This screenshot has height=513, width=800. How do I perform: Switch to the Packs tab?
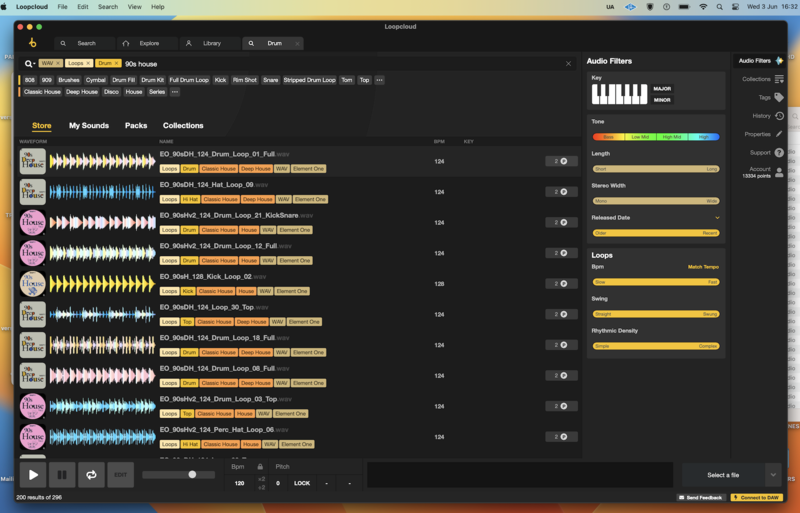(136, 126)
